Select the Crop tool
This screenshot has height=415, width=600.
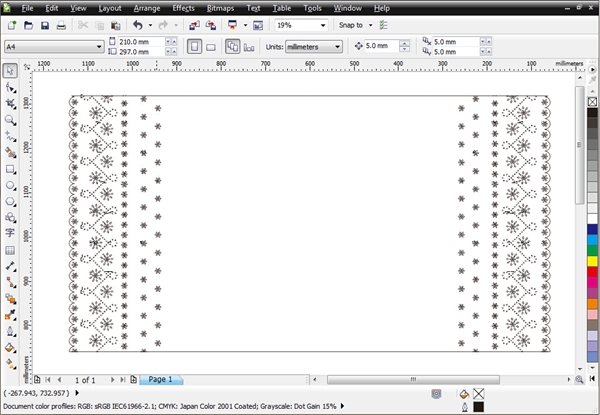pos(10,104)
